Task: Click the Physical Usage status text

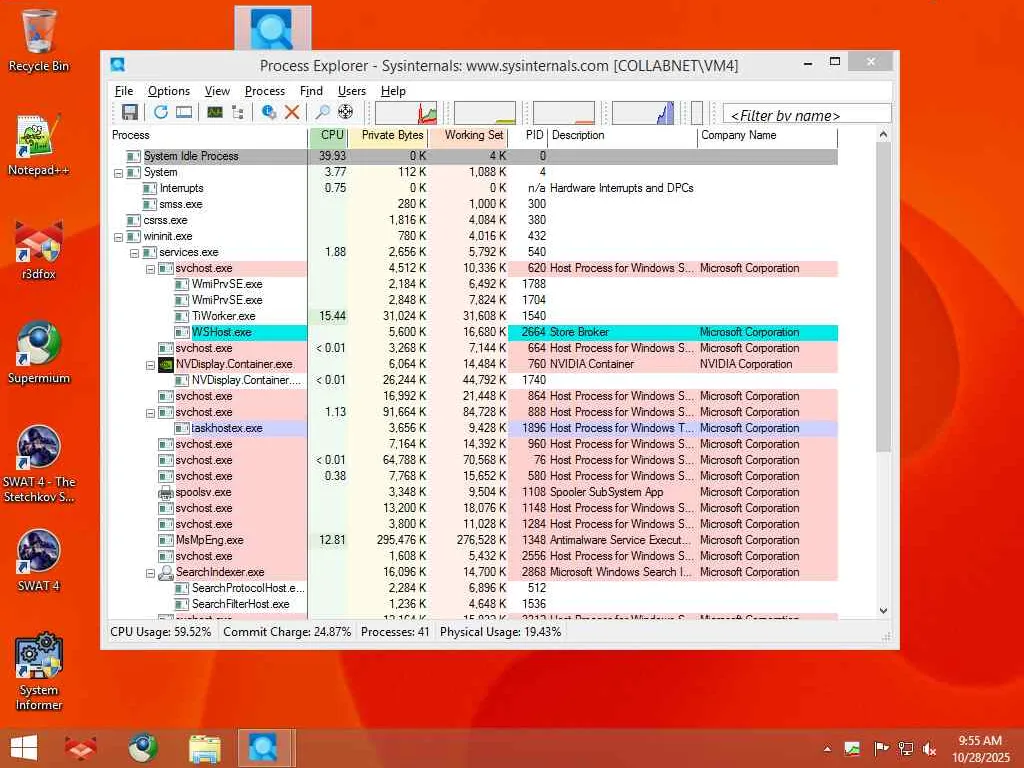Action: pos(500,632)
